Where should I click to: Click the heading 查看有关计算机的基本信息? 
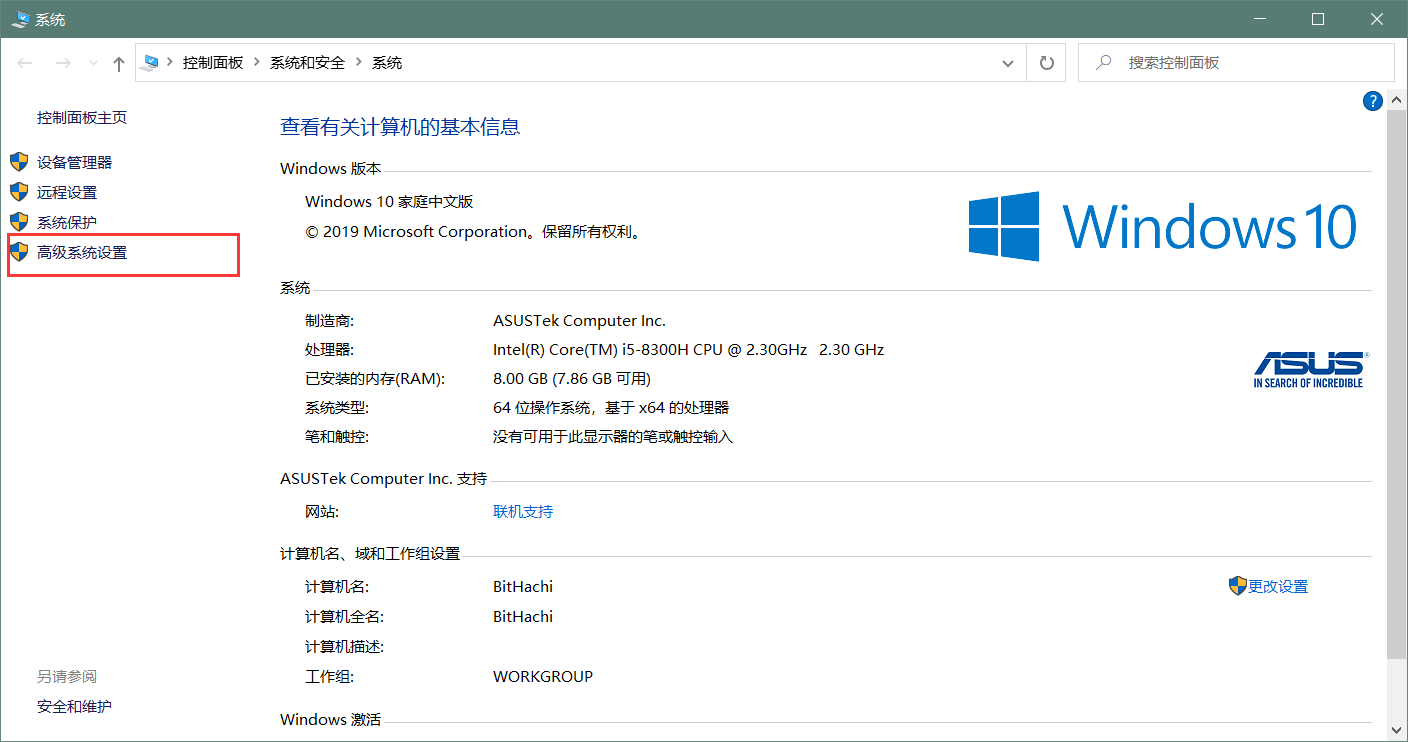point(400,127)
